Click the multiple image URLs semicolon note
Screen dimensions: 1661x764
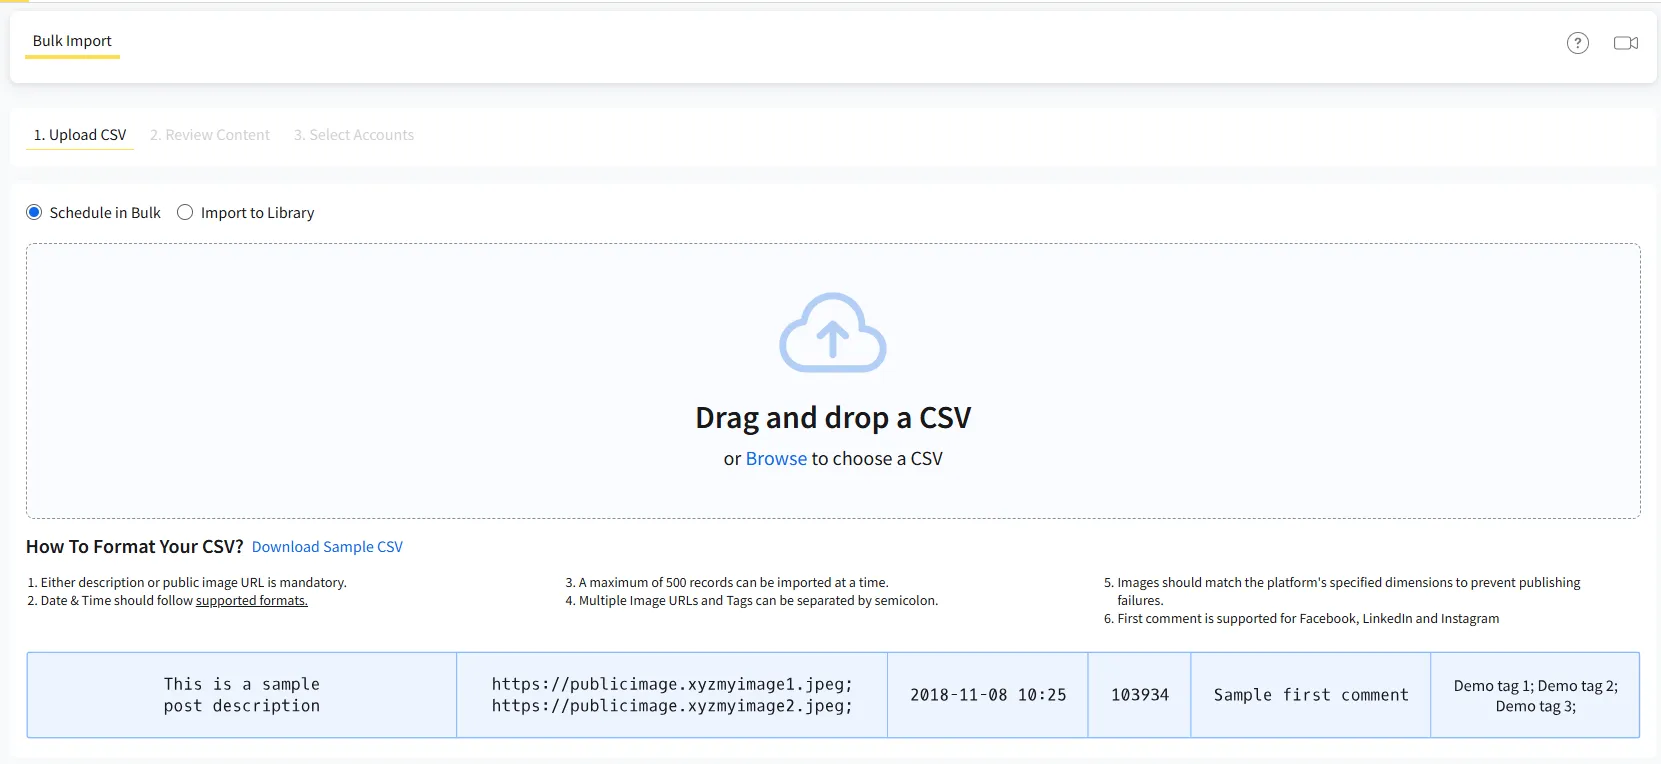(x=752, y=601)
